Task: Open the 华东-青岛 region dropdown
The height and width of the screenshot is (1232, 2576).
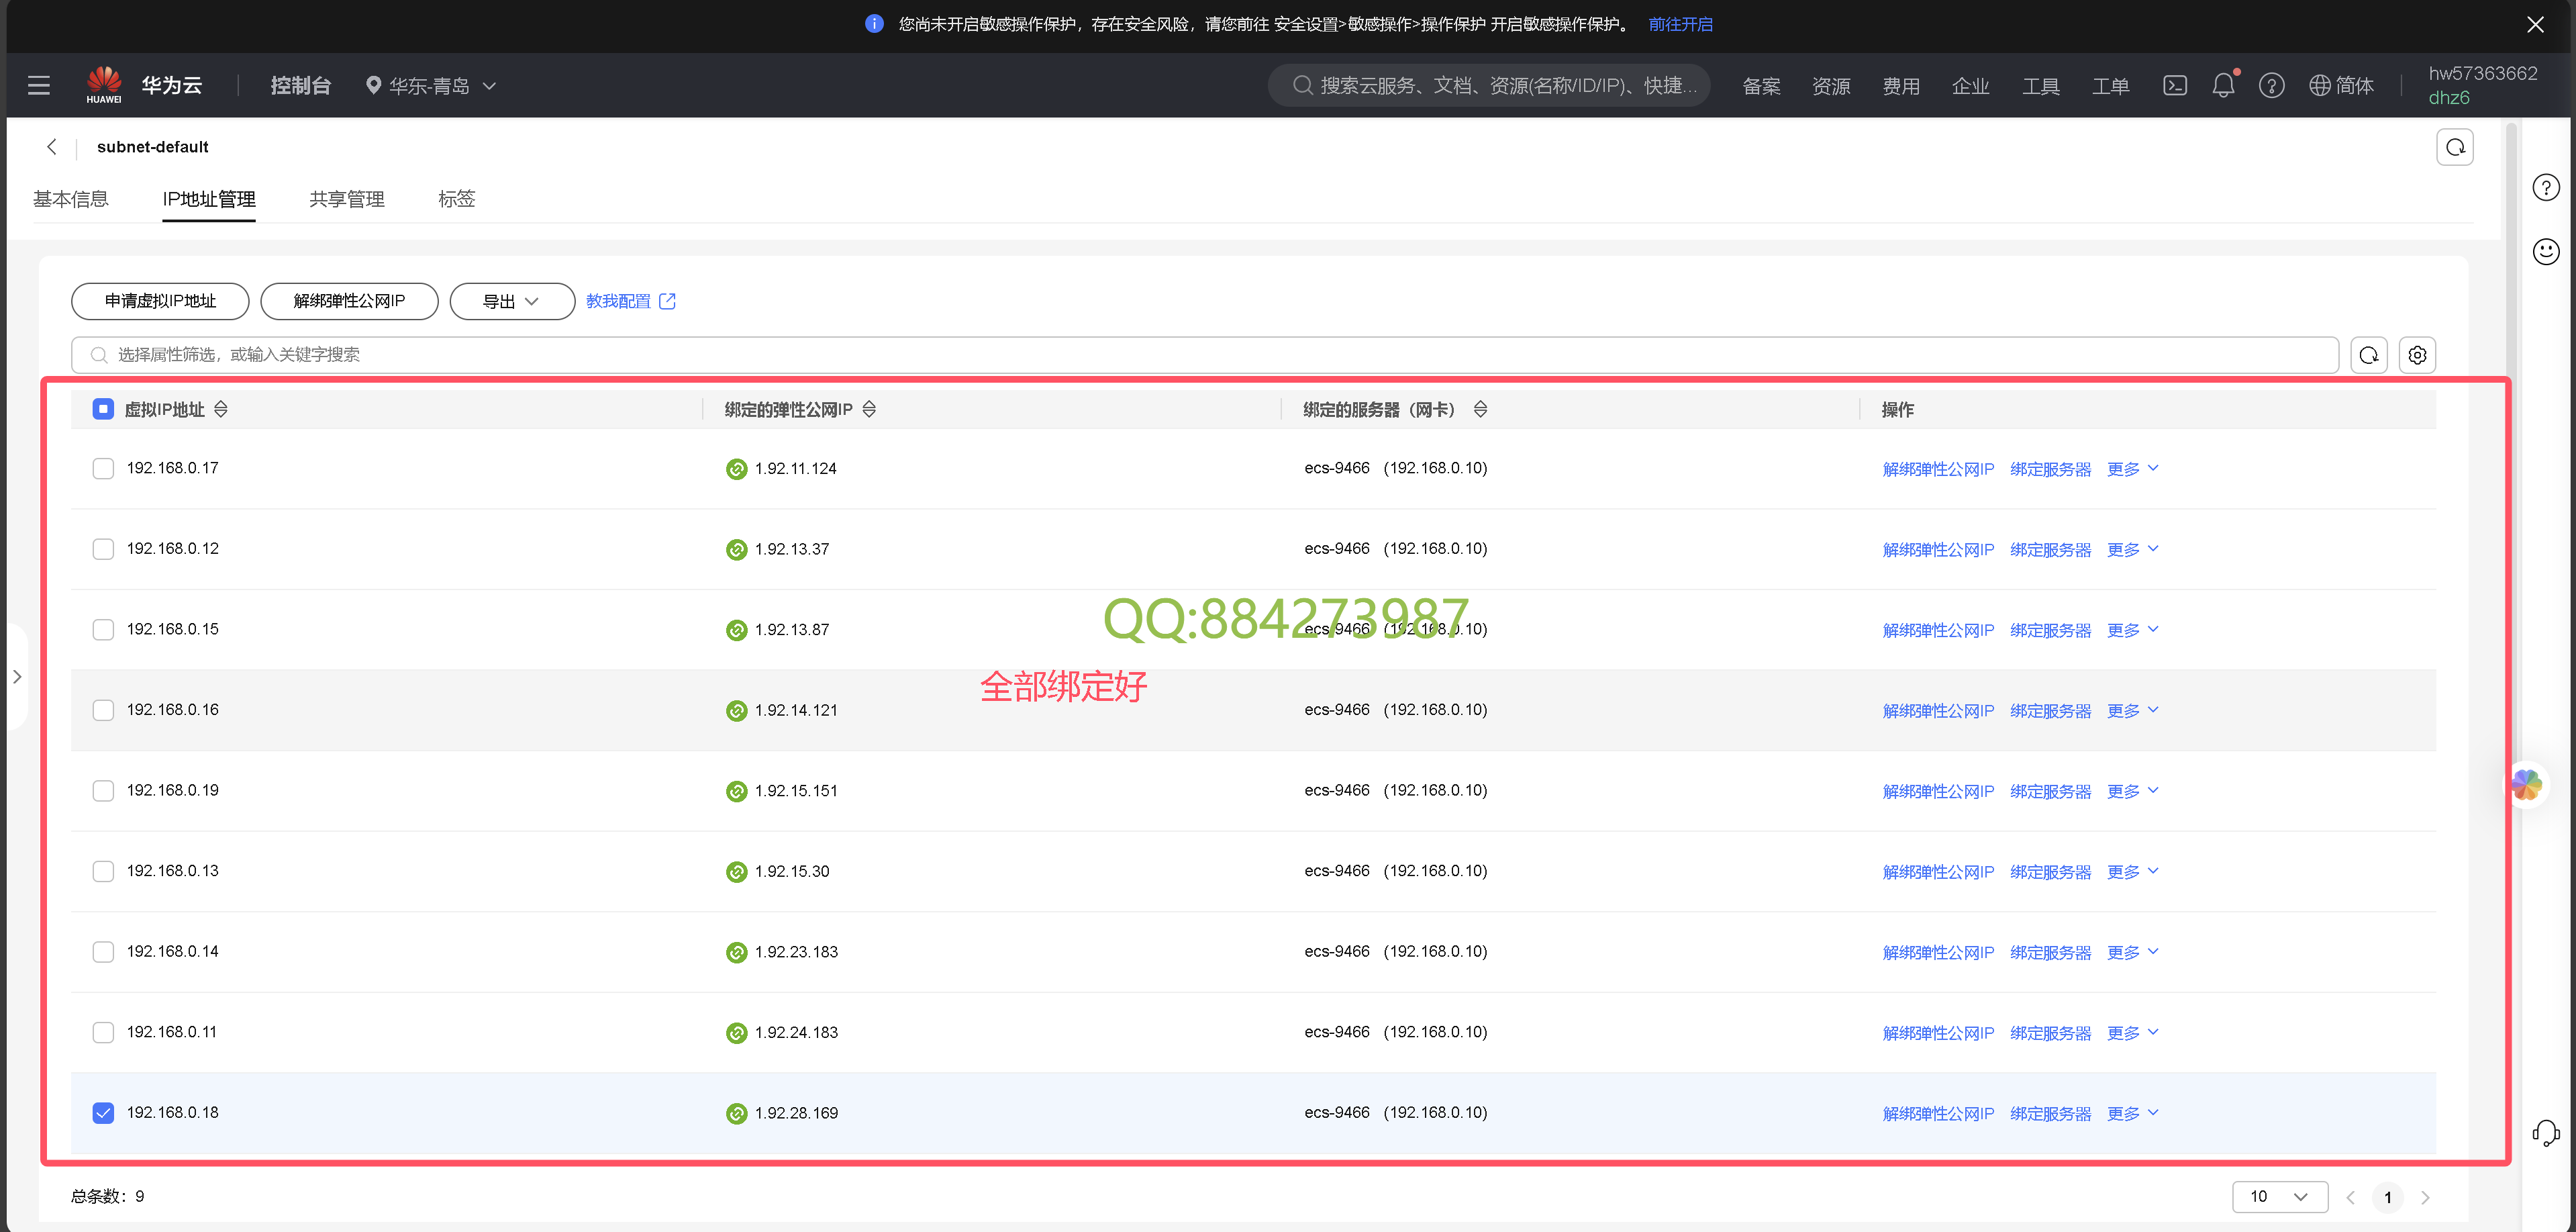Action: pyautogui.click(x=431, y=86)
